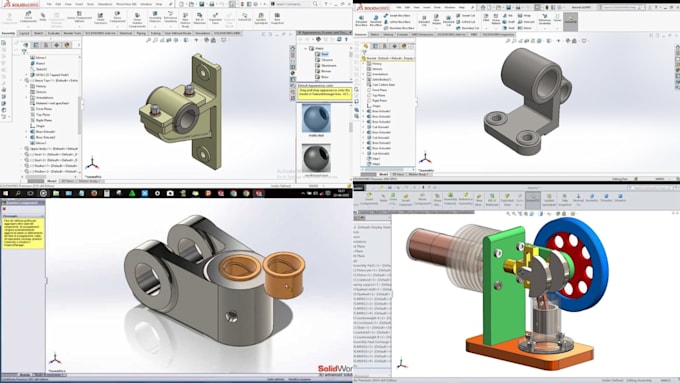Open Firefox from the taskbar
The height and width of the screenshot is (383, 680).
coord(94,193)
